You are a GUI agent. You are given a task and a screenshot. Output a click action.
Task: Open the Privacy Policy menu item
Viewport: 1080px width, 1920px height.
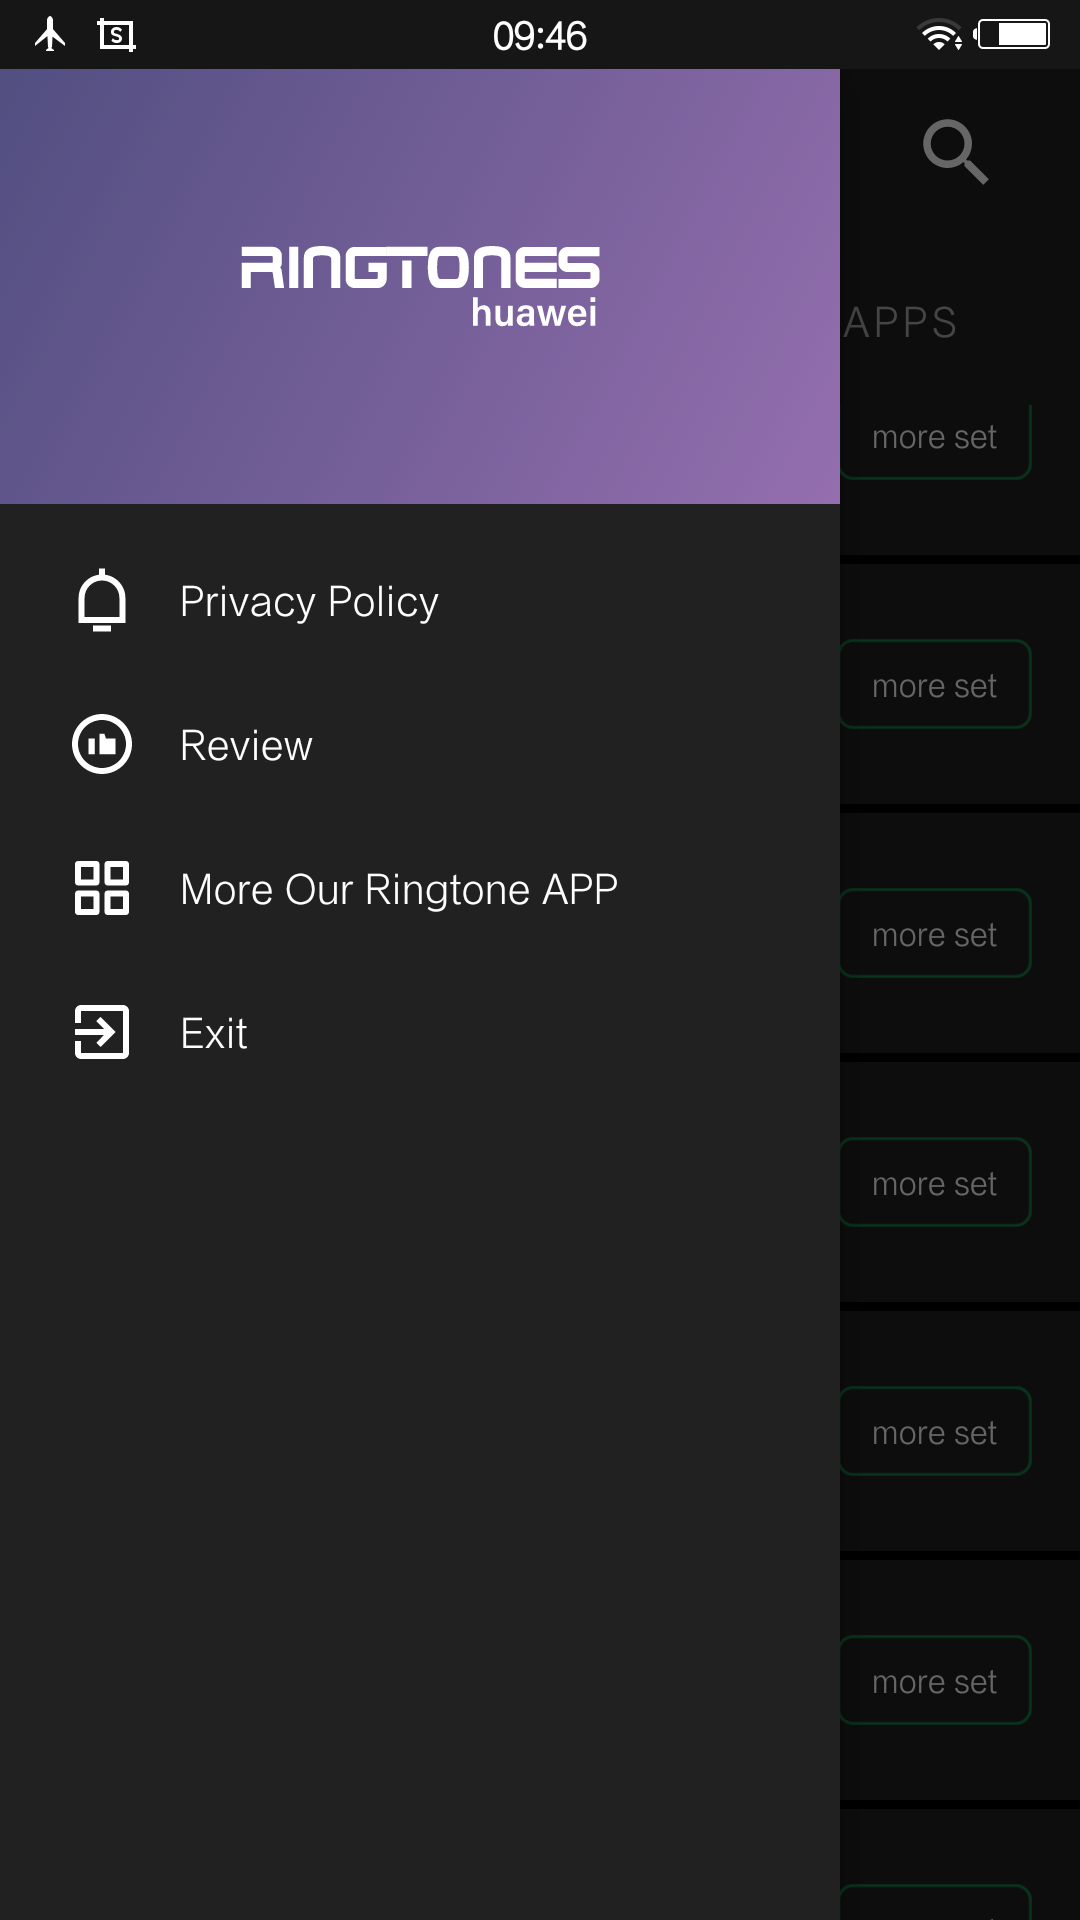pos(309,602)
